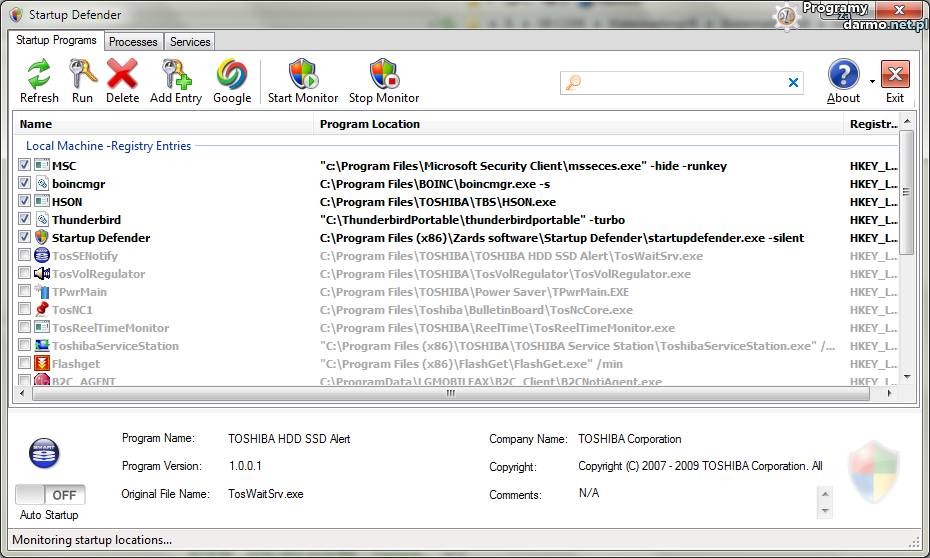Switch to the Processes tab
The image size is (930, 558).
(133, 42)
